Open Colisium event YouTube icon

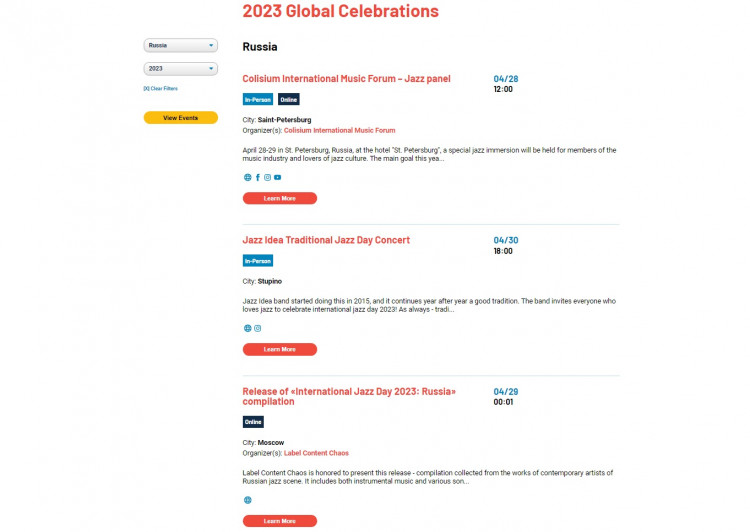tap(277, 177)
